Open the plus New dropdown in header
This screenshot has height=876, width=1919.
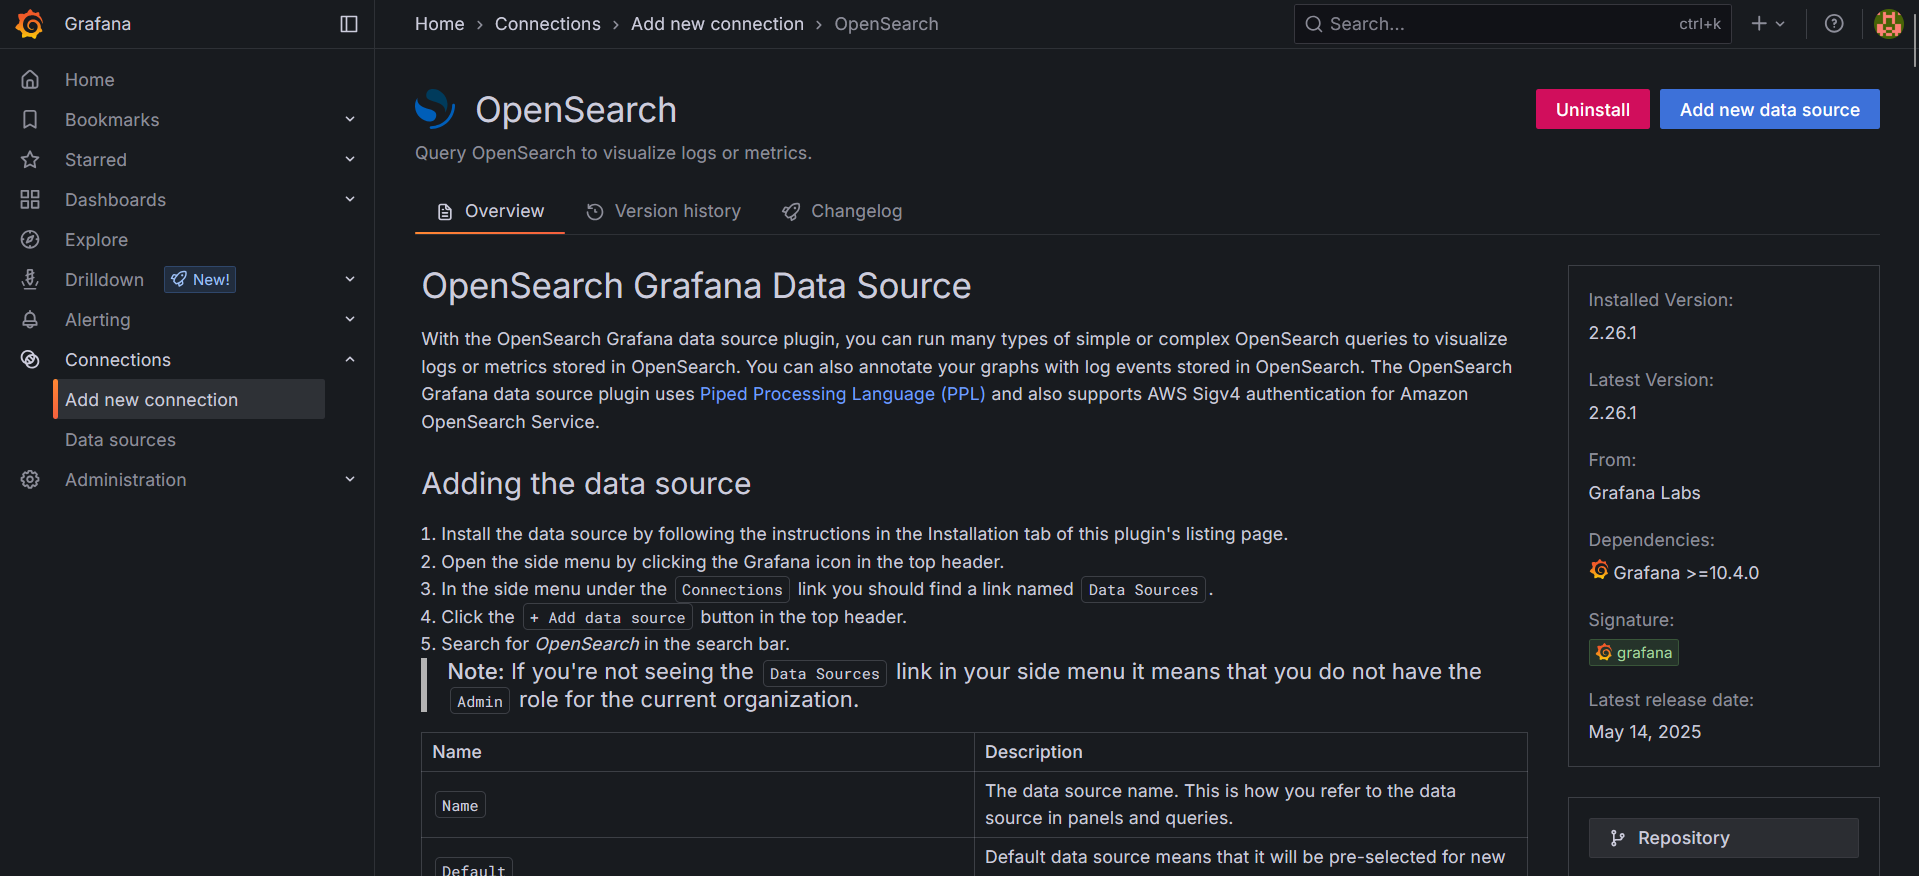(1768, 24)
